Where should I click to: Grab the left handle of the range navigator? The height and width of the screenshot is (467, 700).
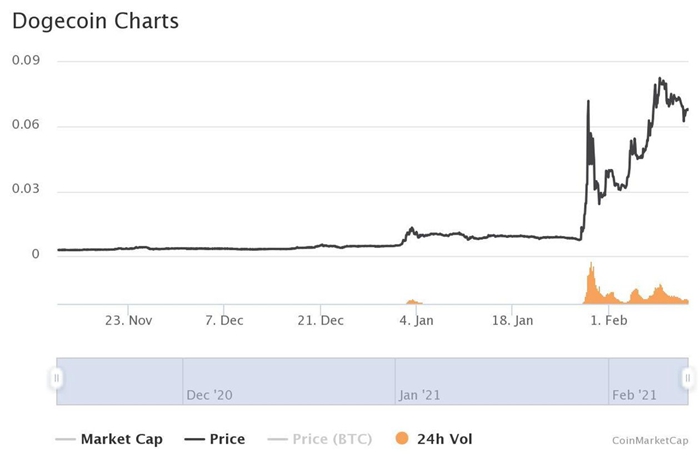(x=57, y=378)
